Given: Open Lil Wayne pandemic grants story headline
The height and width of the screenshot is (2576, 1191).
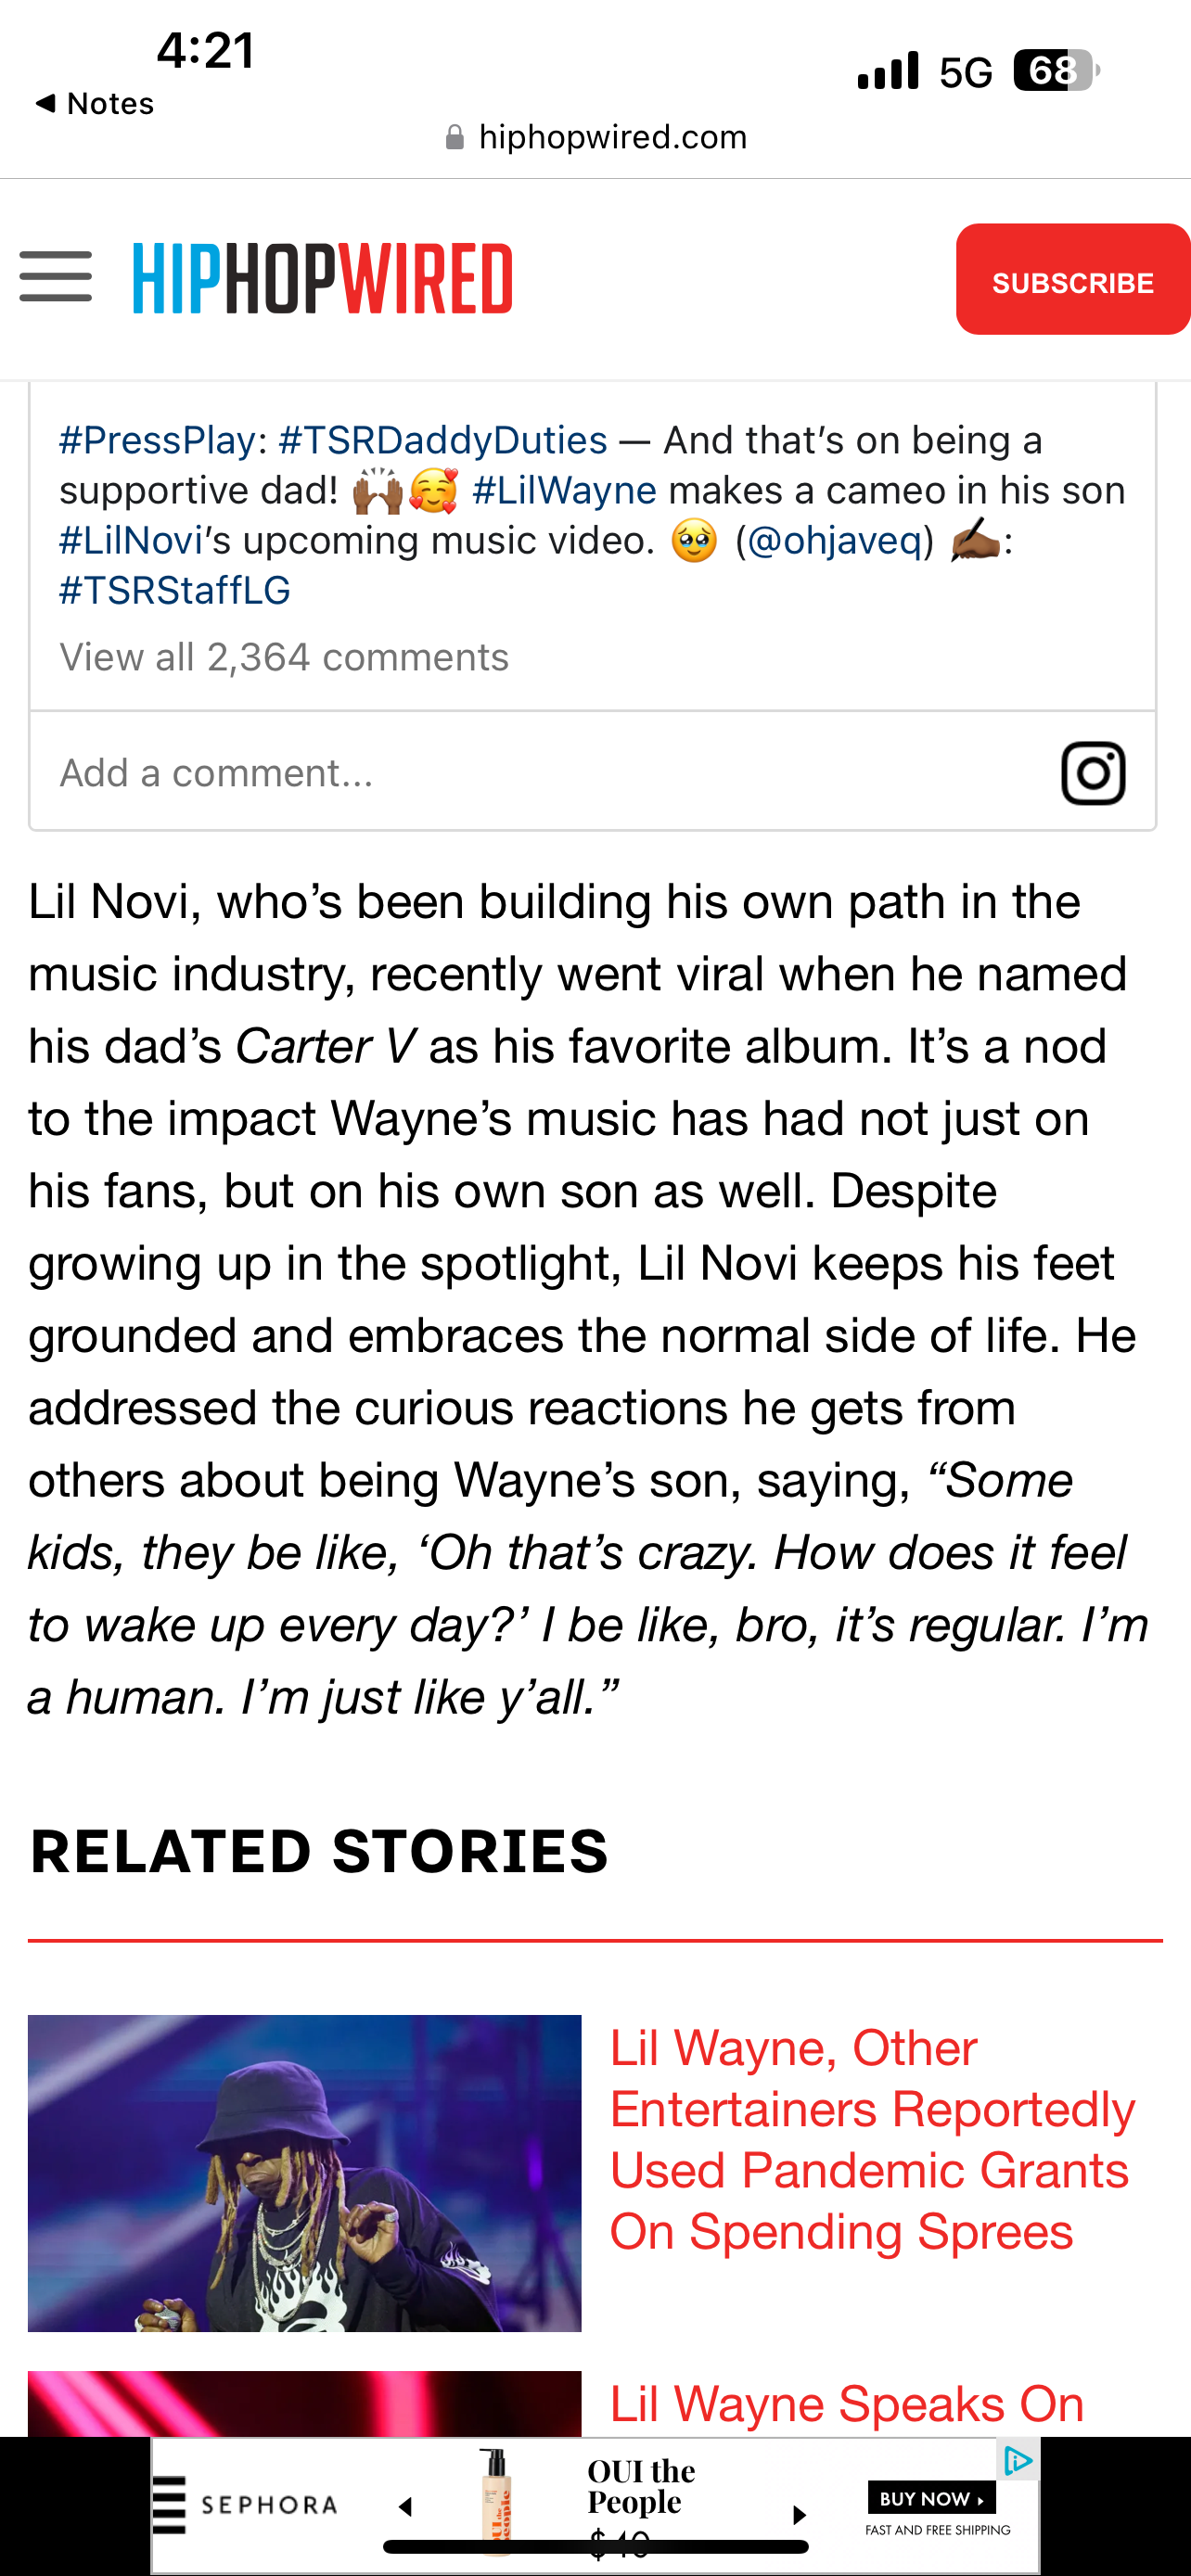Looking at the screenshot, I should 872,2140.
